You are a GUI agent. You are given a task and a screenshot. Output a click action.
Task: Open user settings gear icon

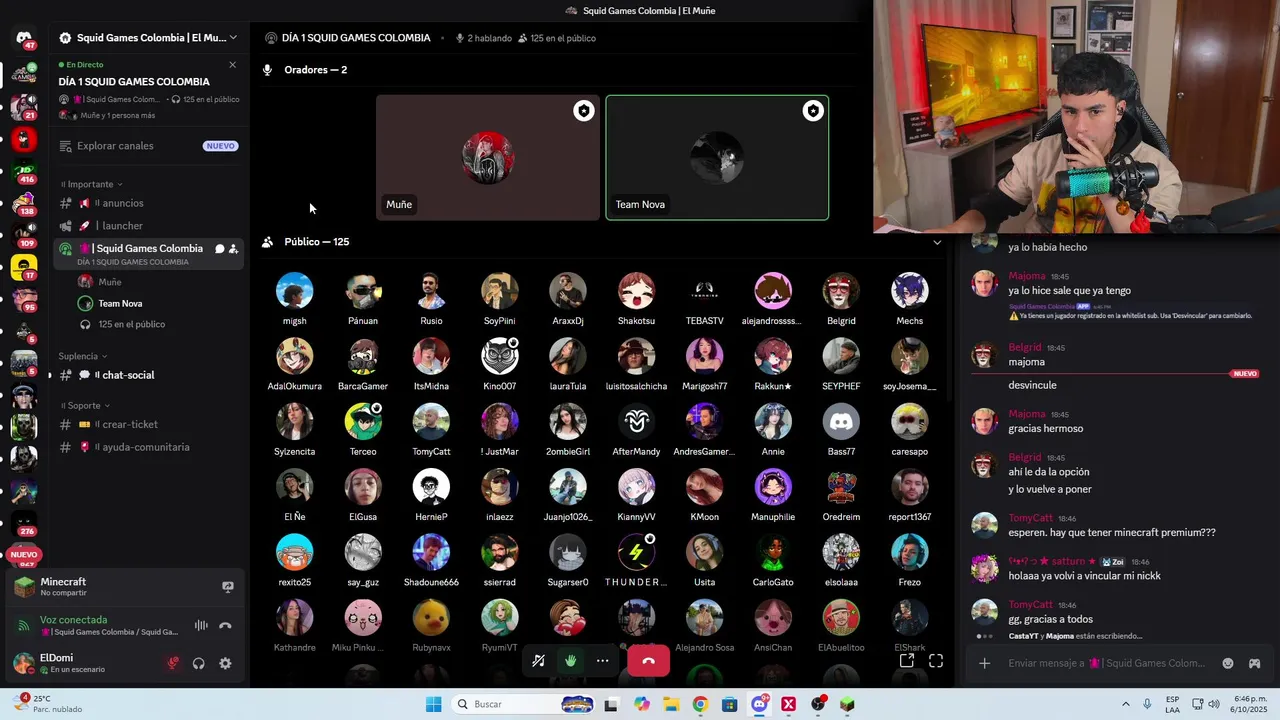(x=225, y=663)
